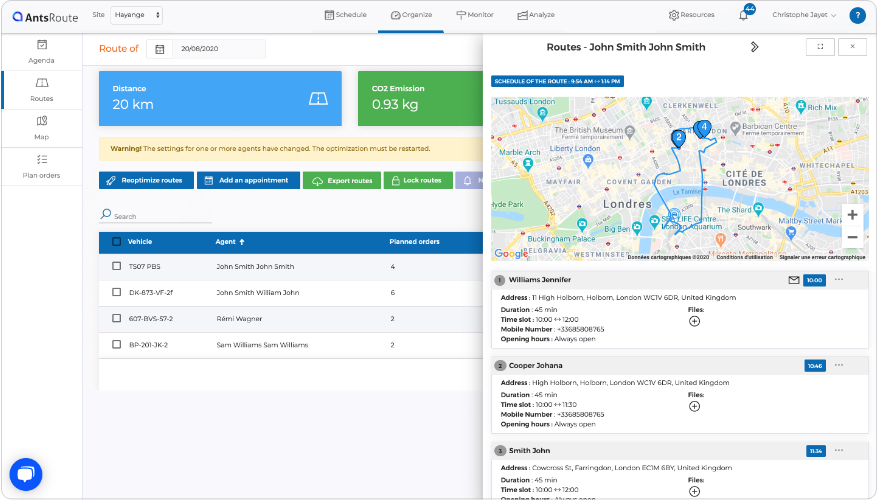Tick the checkbox for DK-873-VF-2f
The height and width of the screenshot is (500, 890).
coord(117,293)
